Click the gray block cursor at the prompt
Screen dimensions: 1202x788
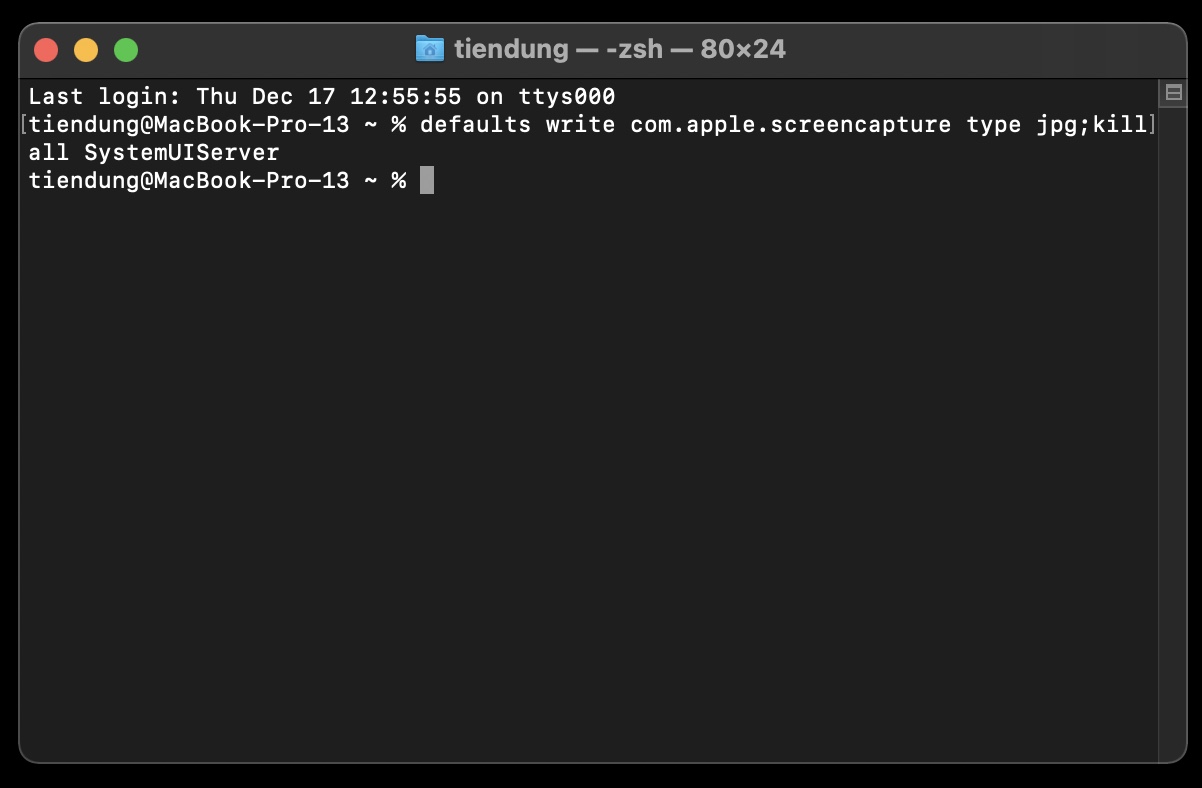(x=427, y=180)
